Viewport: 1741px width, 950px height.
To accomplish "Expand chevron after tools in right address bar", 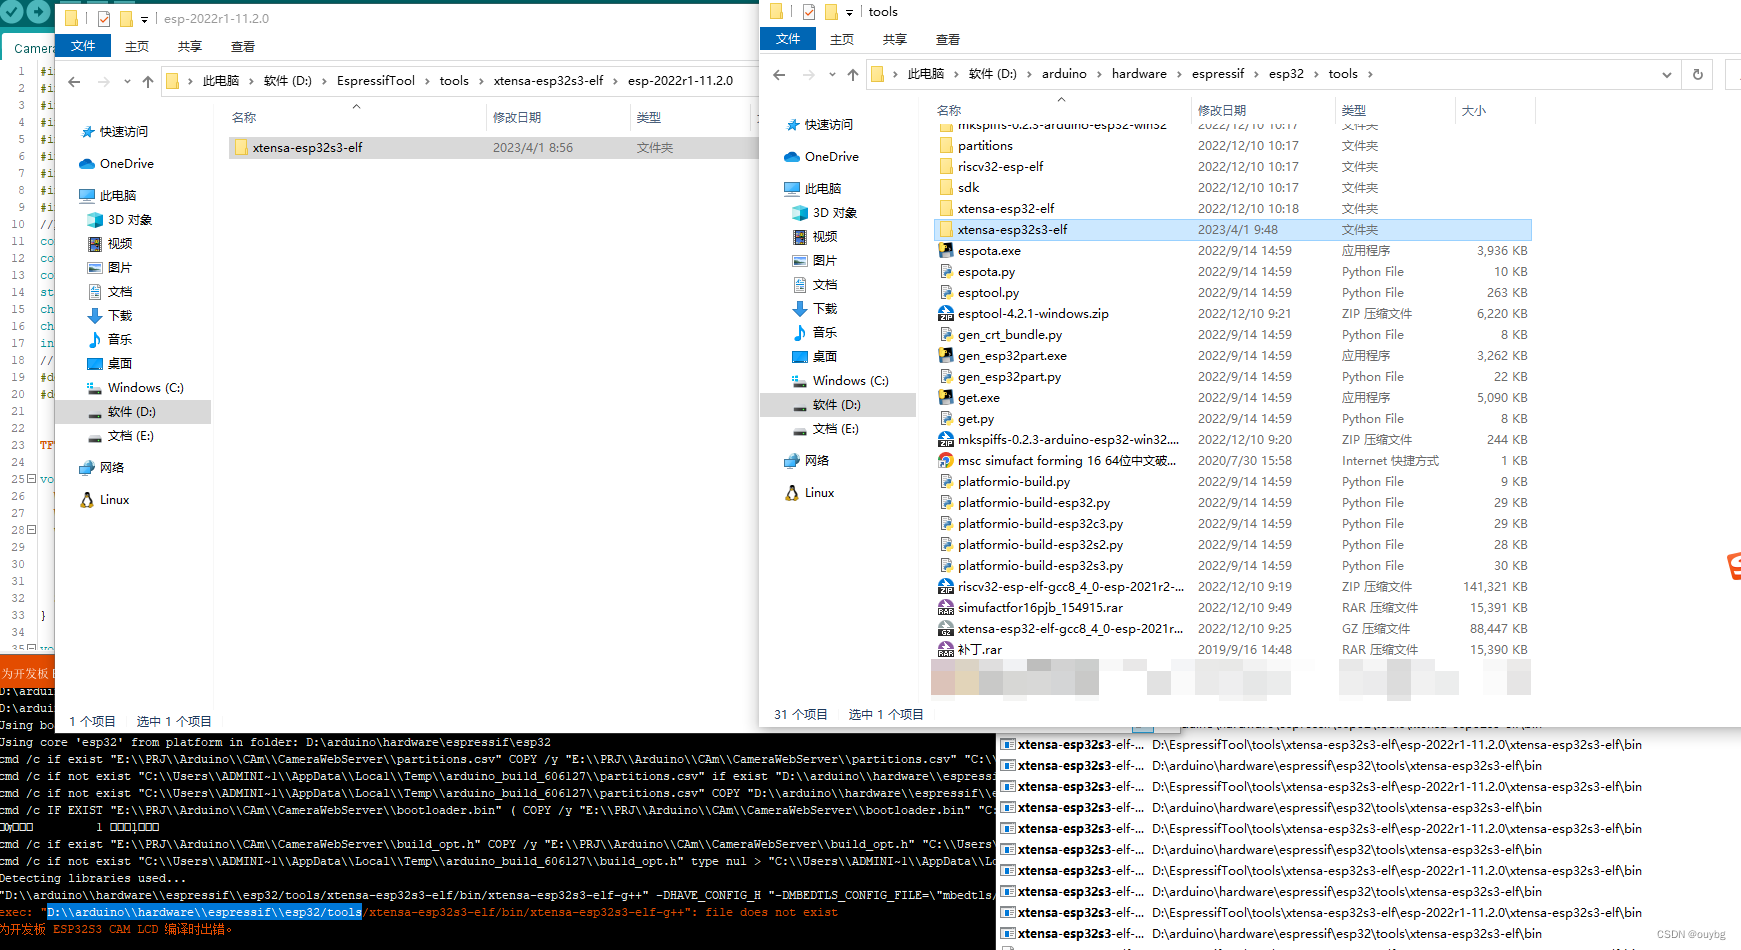I will (1370, 74).
